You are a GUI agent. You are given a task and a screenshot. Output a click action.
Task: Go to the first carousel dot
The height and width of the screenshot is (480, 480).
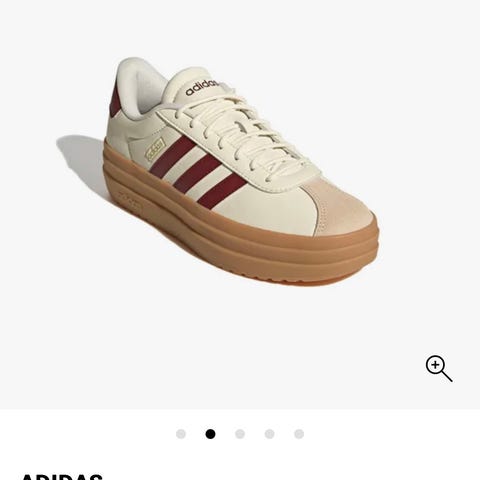click(x=181, y=434)
